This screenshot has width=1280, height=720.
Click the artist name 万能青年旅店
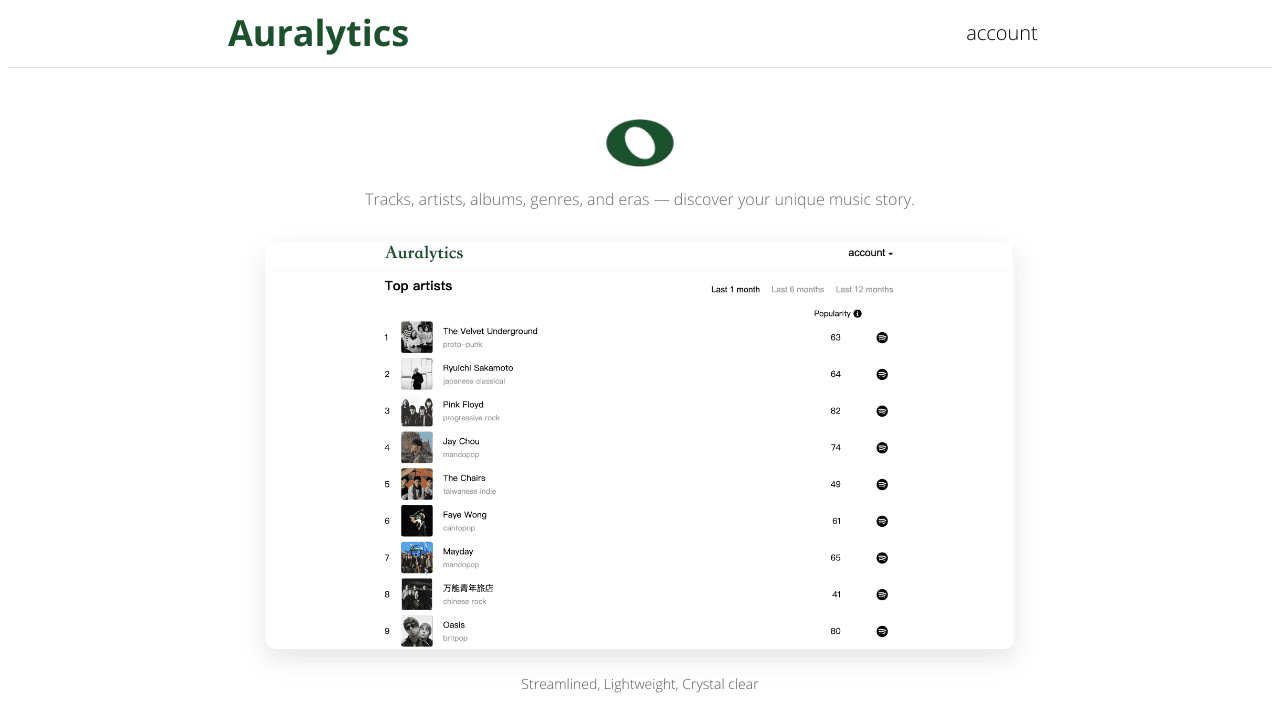click(468, 588)
